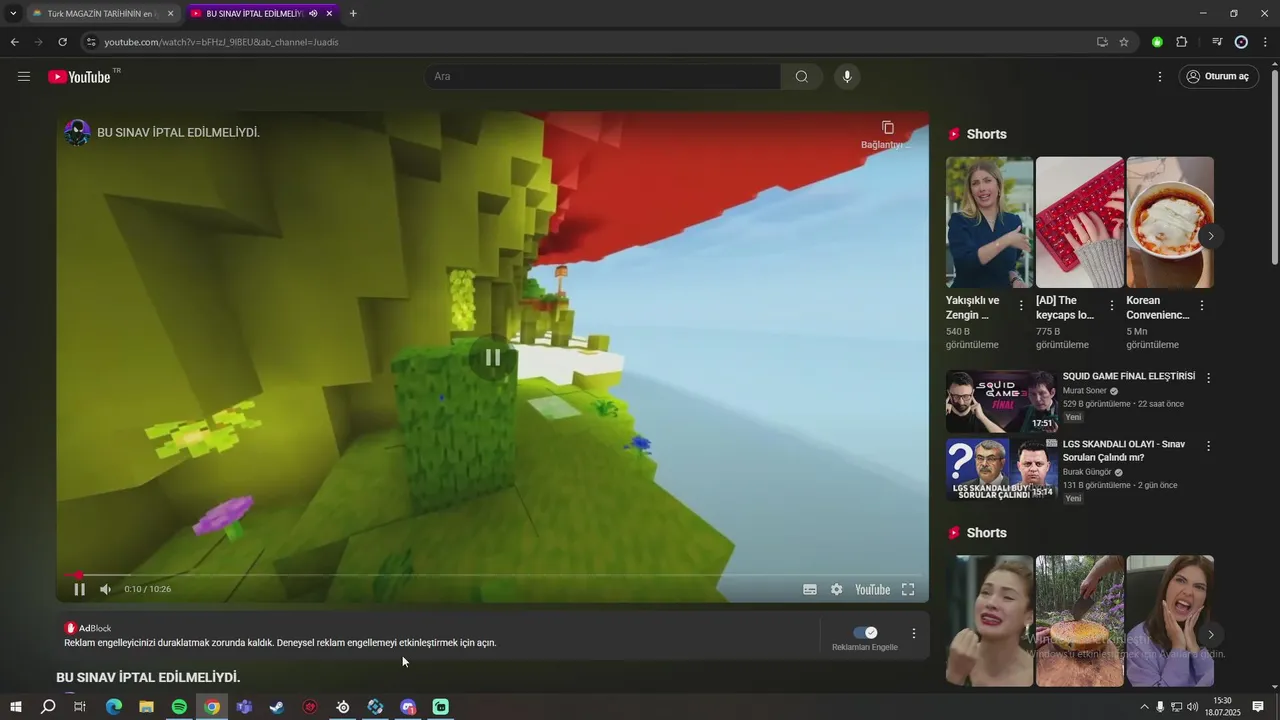Viewport: 1280px width, 720px height.
Task: Reload the current page
Action: pyautogui.click(x=62, y=42)
